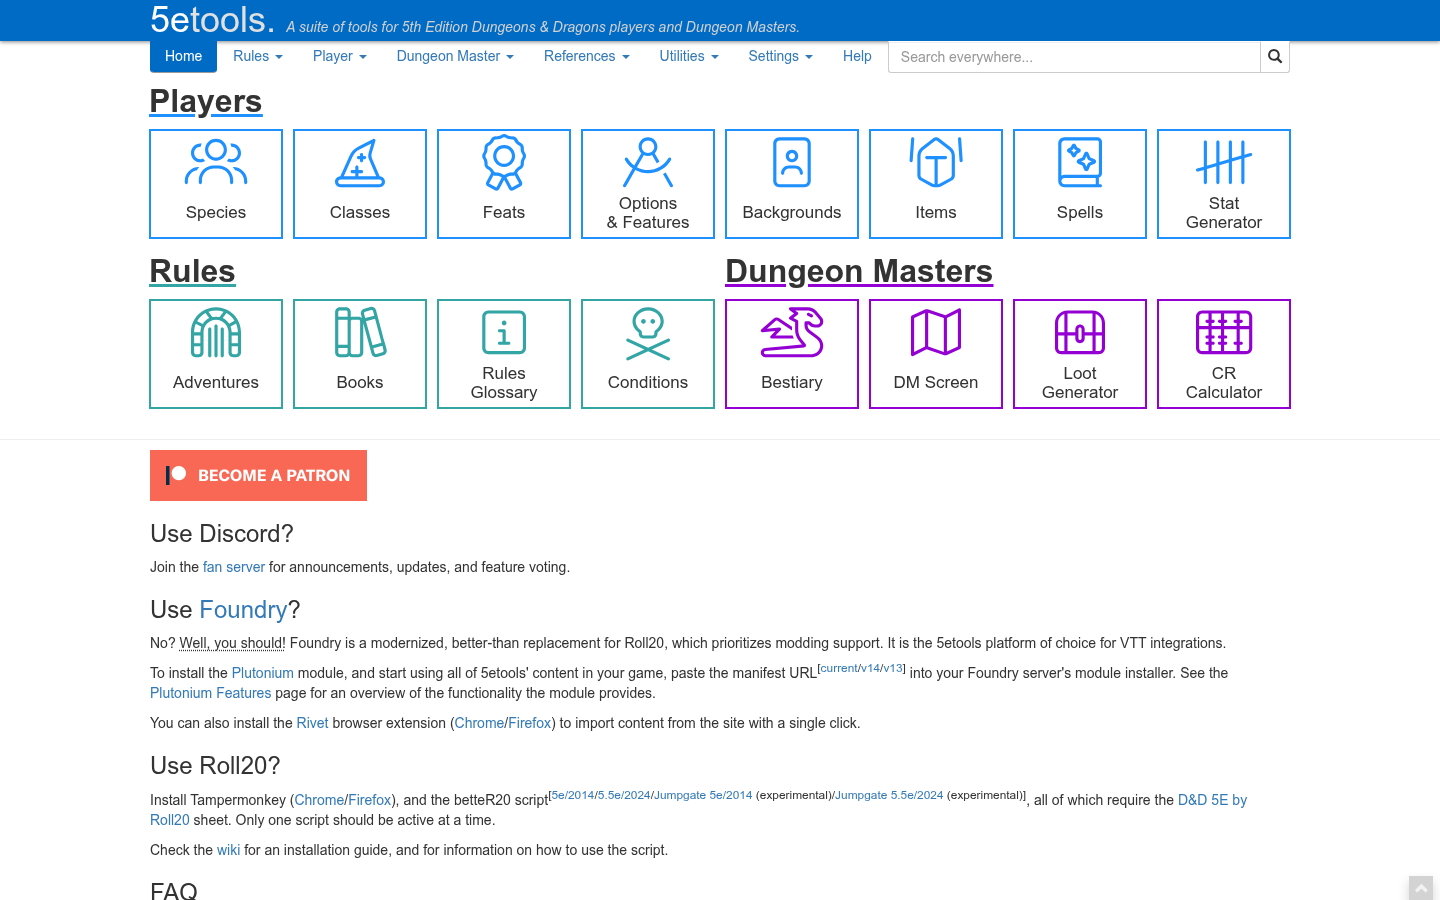
Task: Click the Players section heading
Action: (206, 101)
